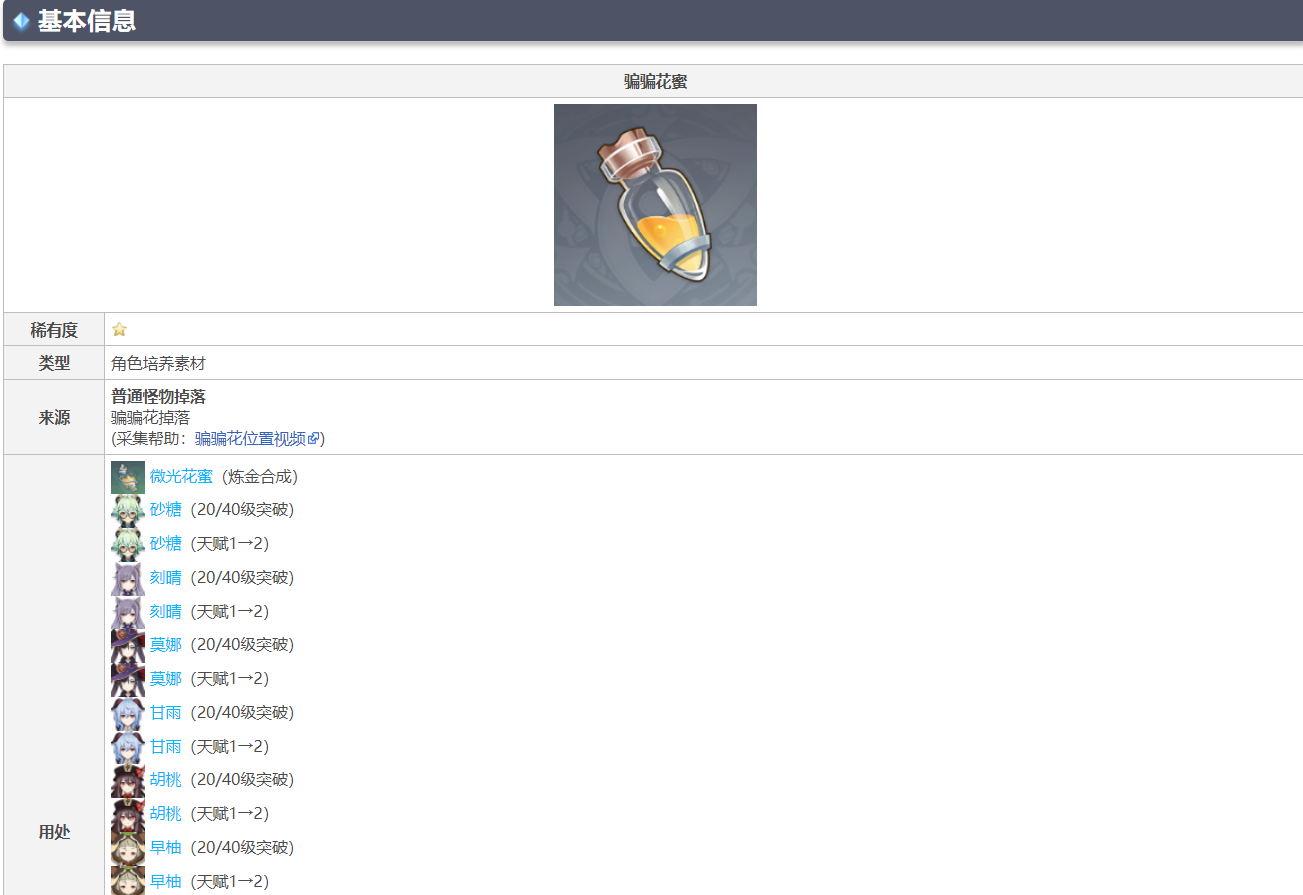
Task: Open 甘雨 link for 天赋1→2
Action: click(166, 747)
